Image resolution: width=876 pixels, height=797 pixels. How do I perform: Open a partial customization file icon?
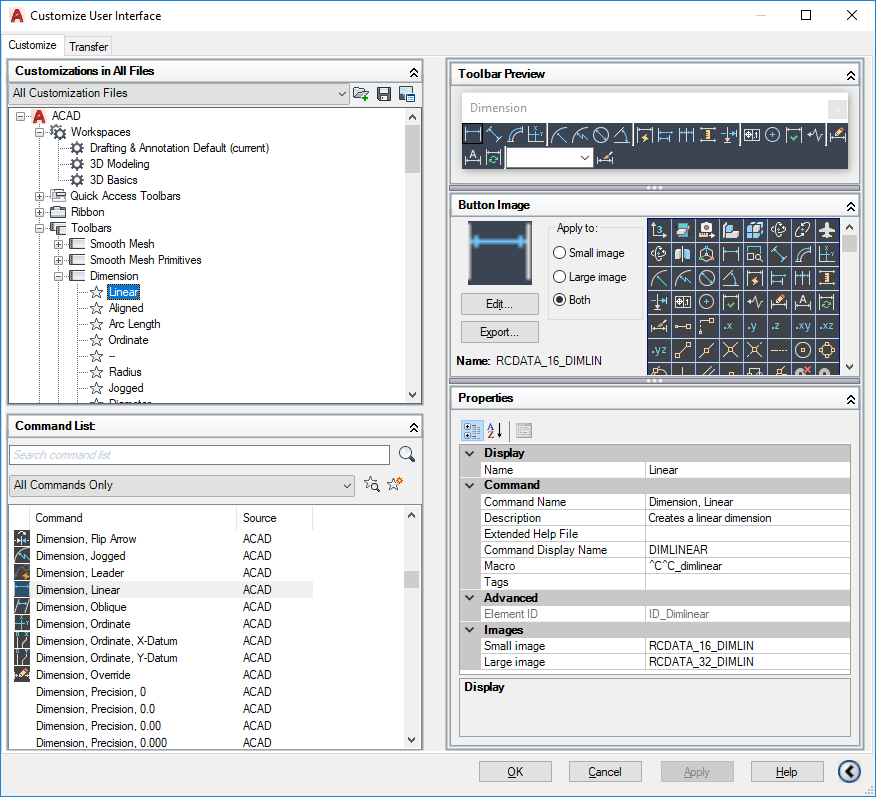pos(361,94)
